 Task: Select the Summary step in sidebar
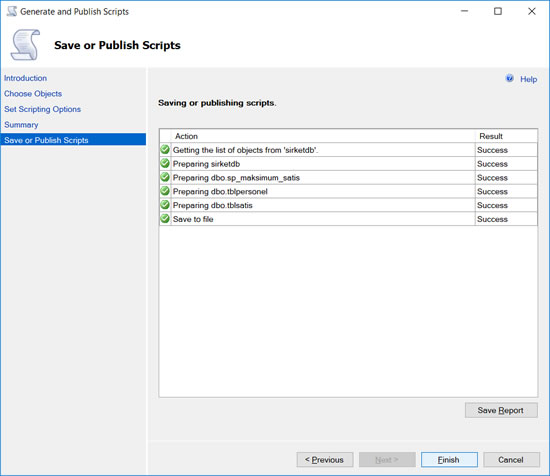click(21, 125)
